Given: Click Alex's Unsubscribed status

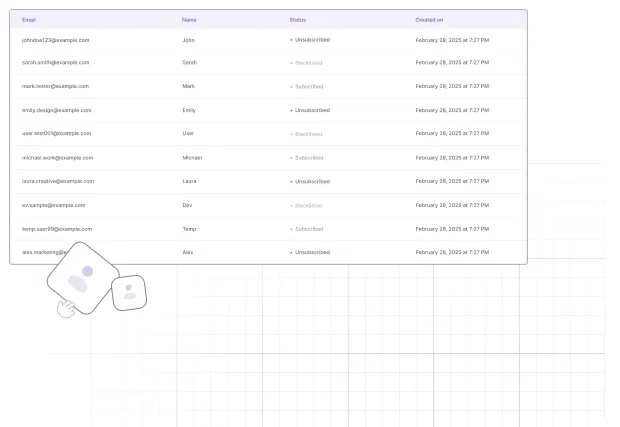Looking at the screenshot, I should 311,252.
